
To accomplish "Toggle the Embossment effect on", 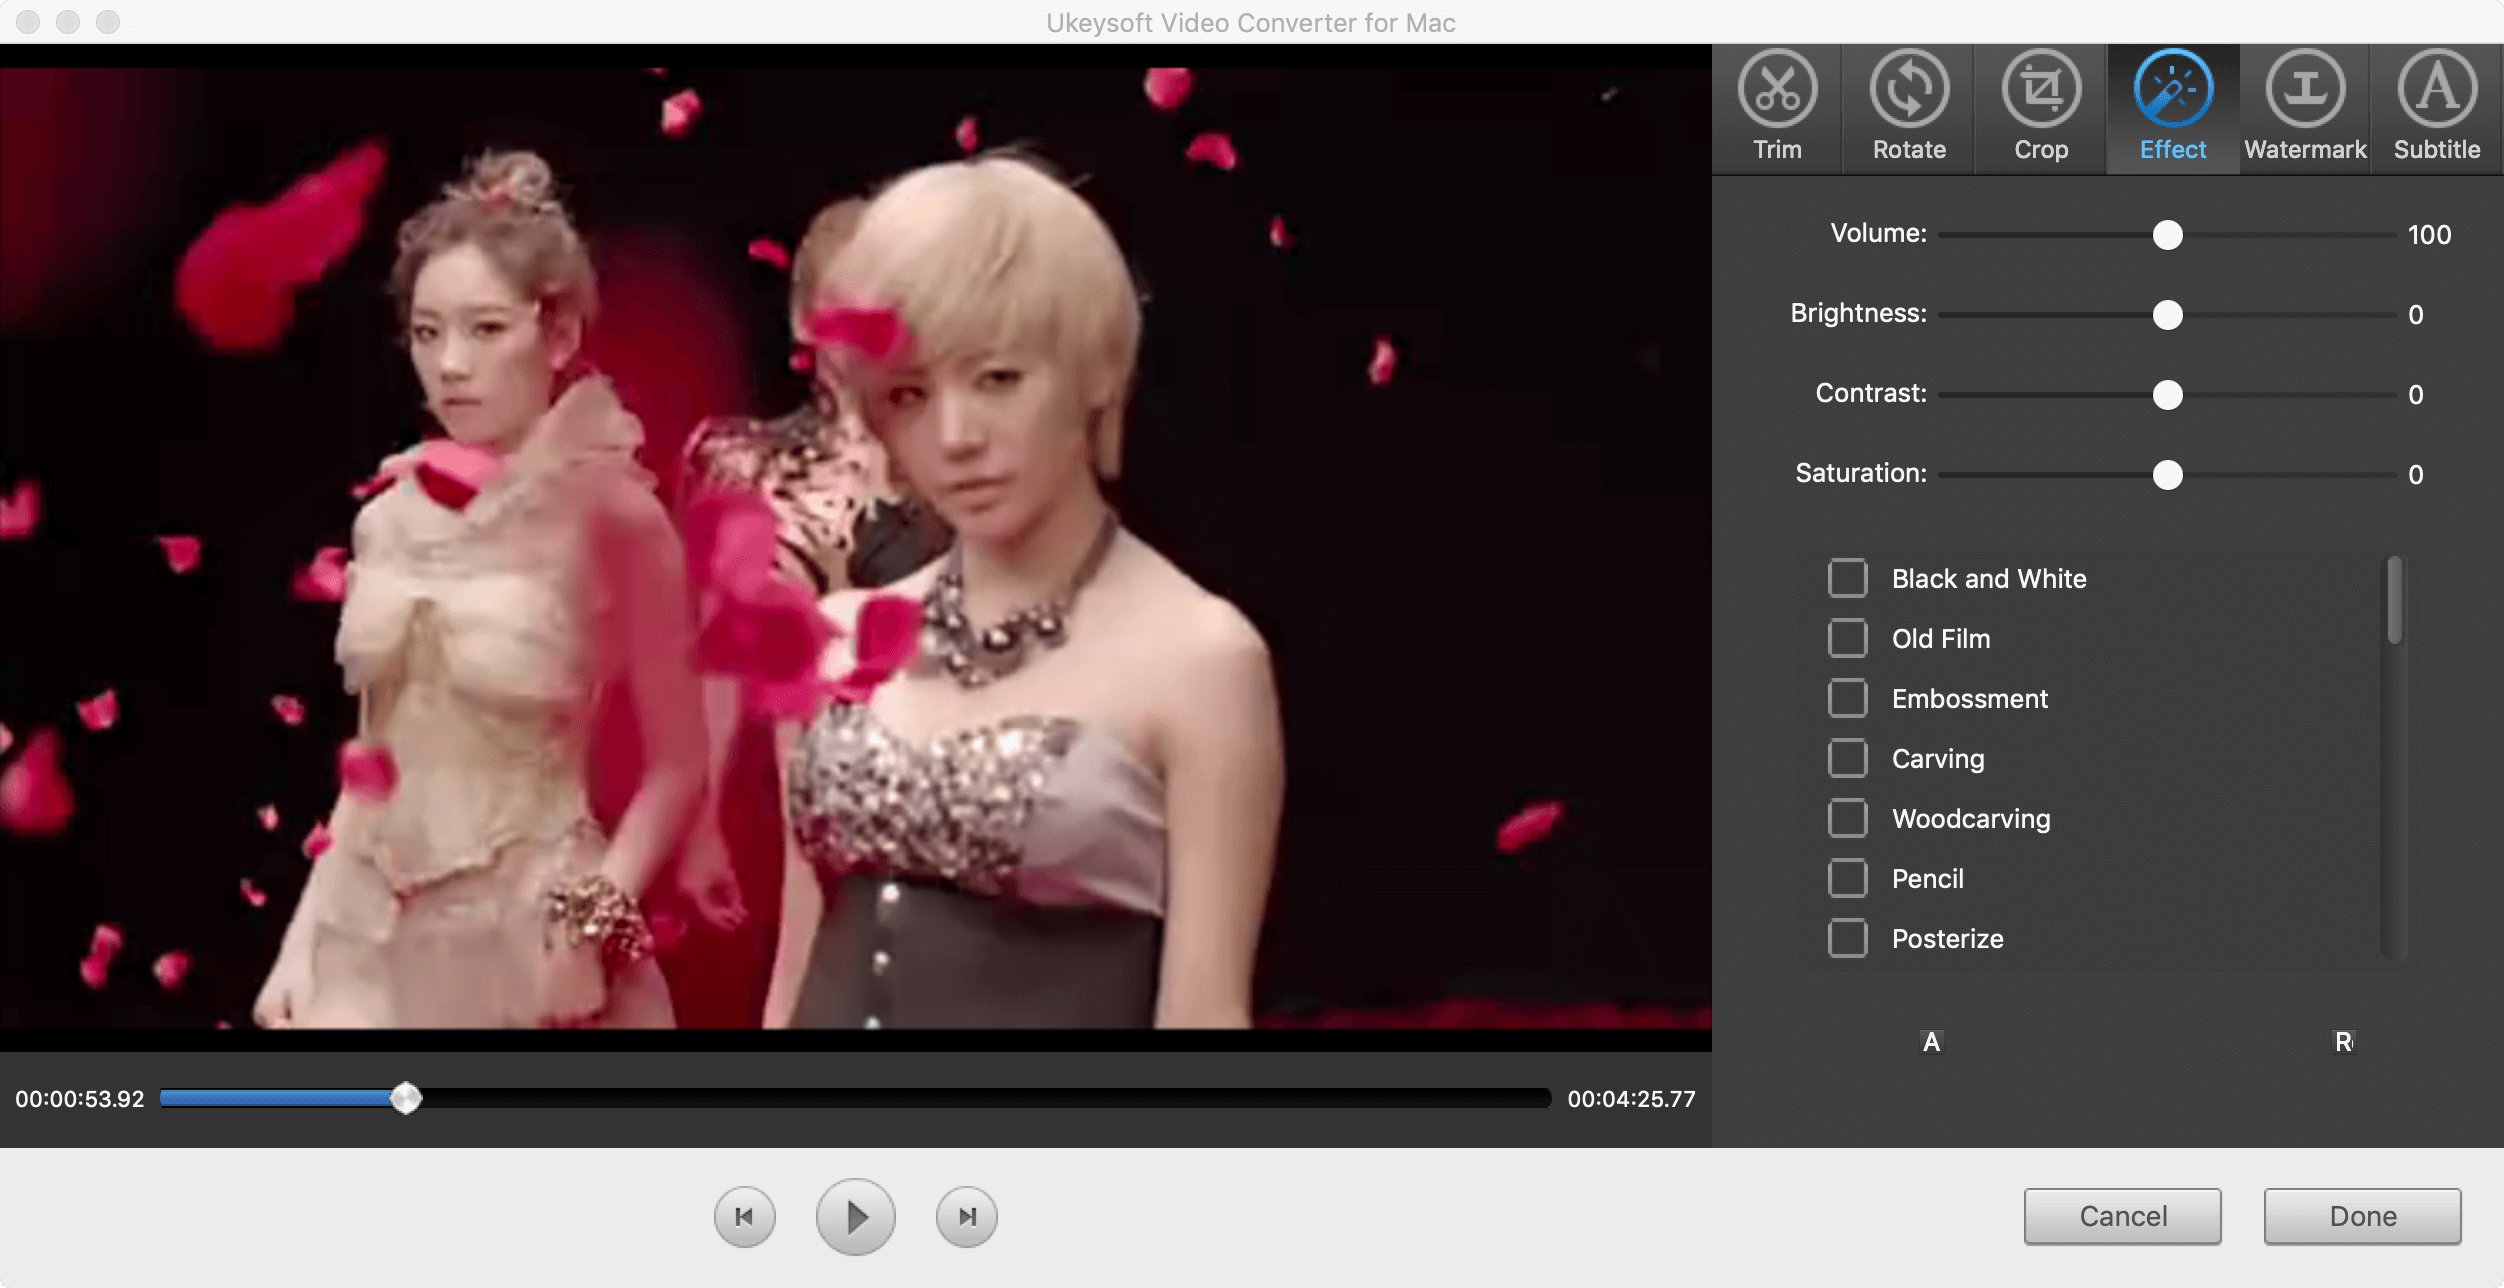I will point(1847,698).
